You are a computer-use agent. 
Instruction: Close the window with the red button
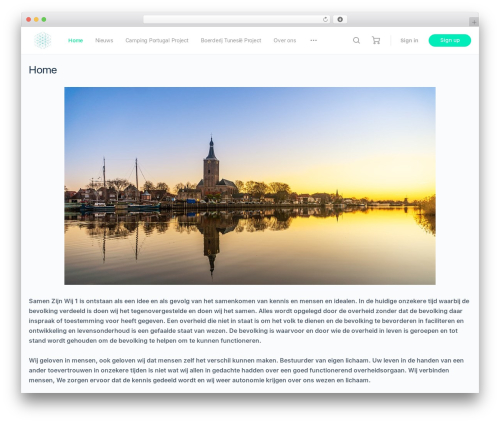click(x=29, y=19)
